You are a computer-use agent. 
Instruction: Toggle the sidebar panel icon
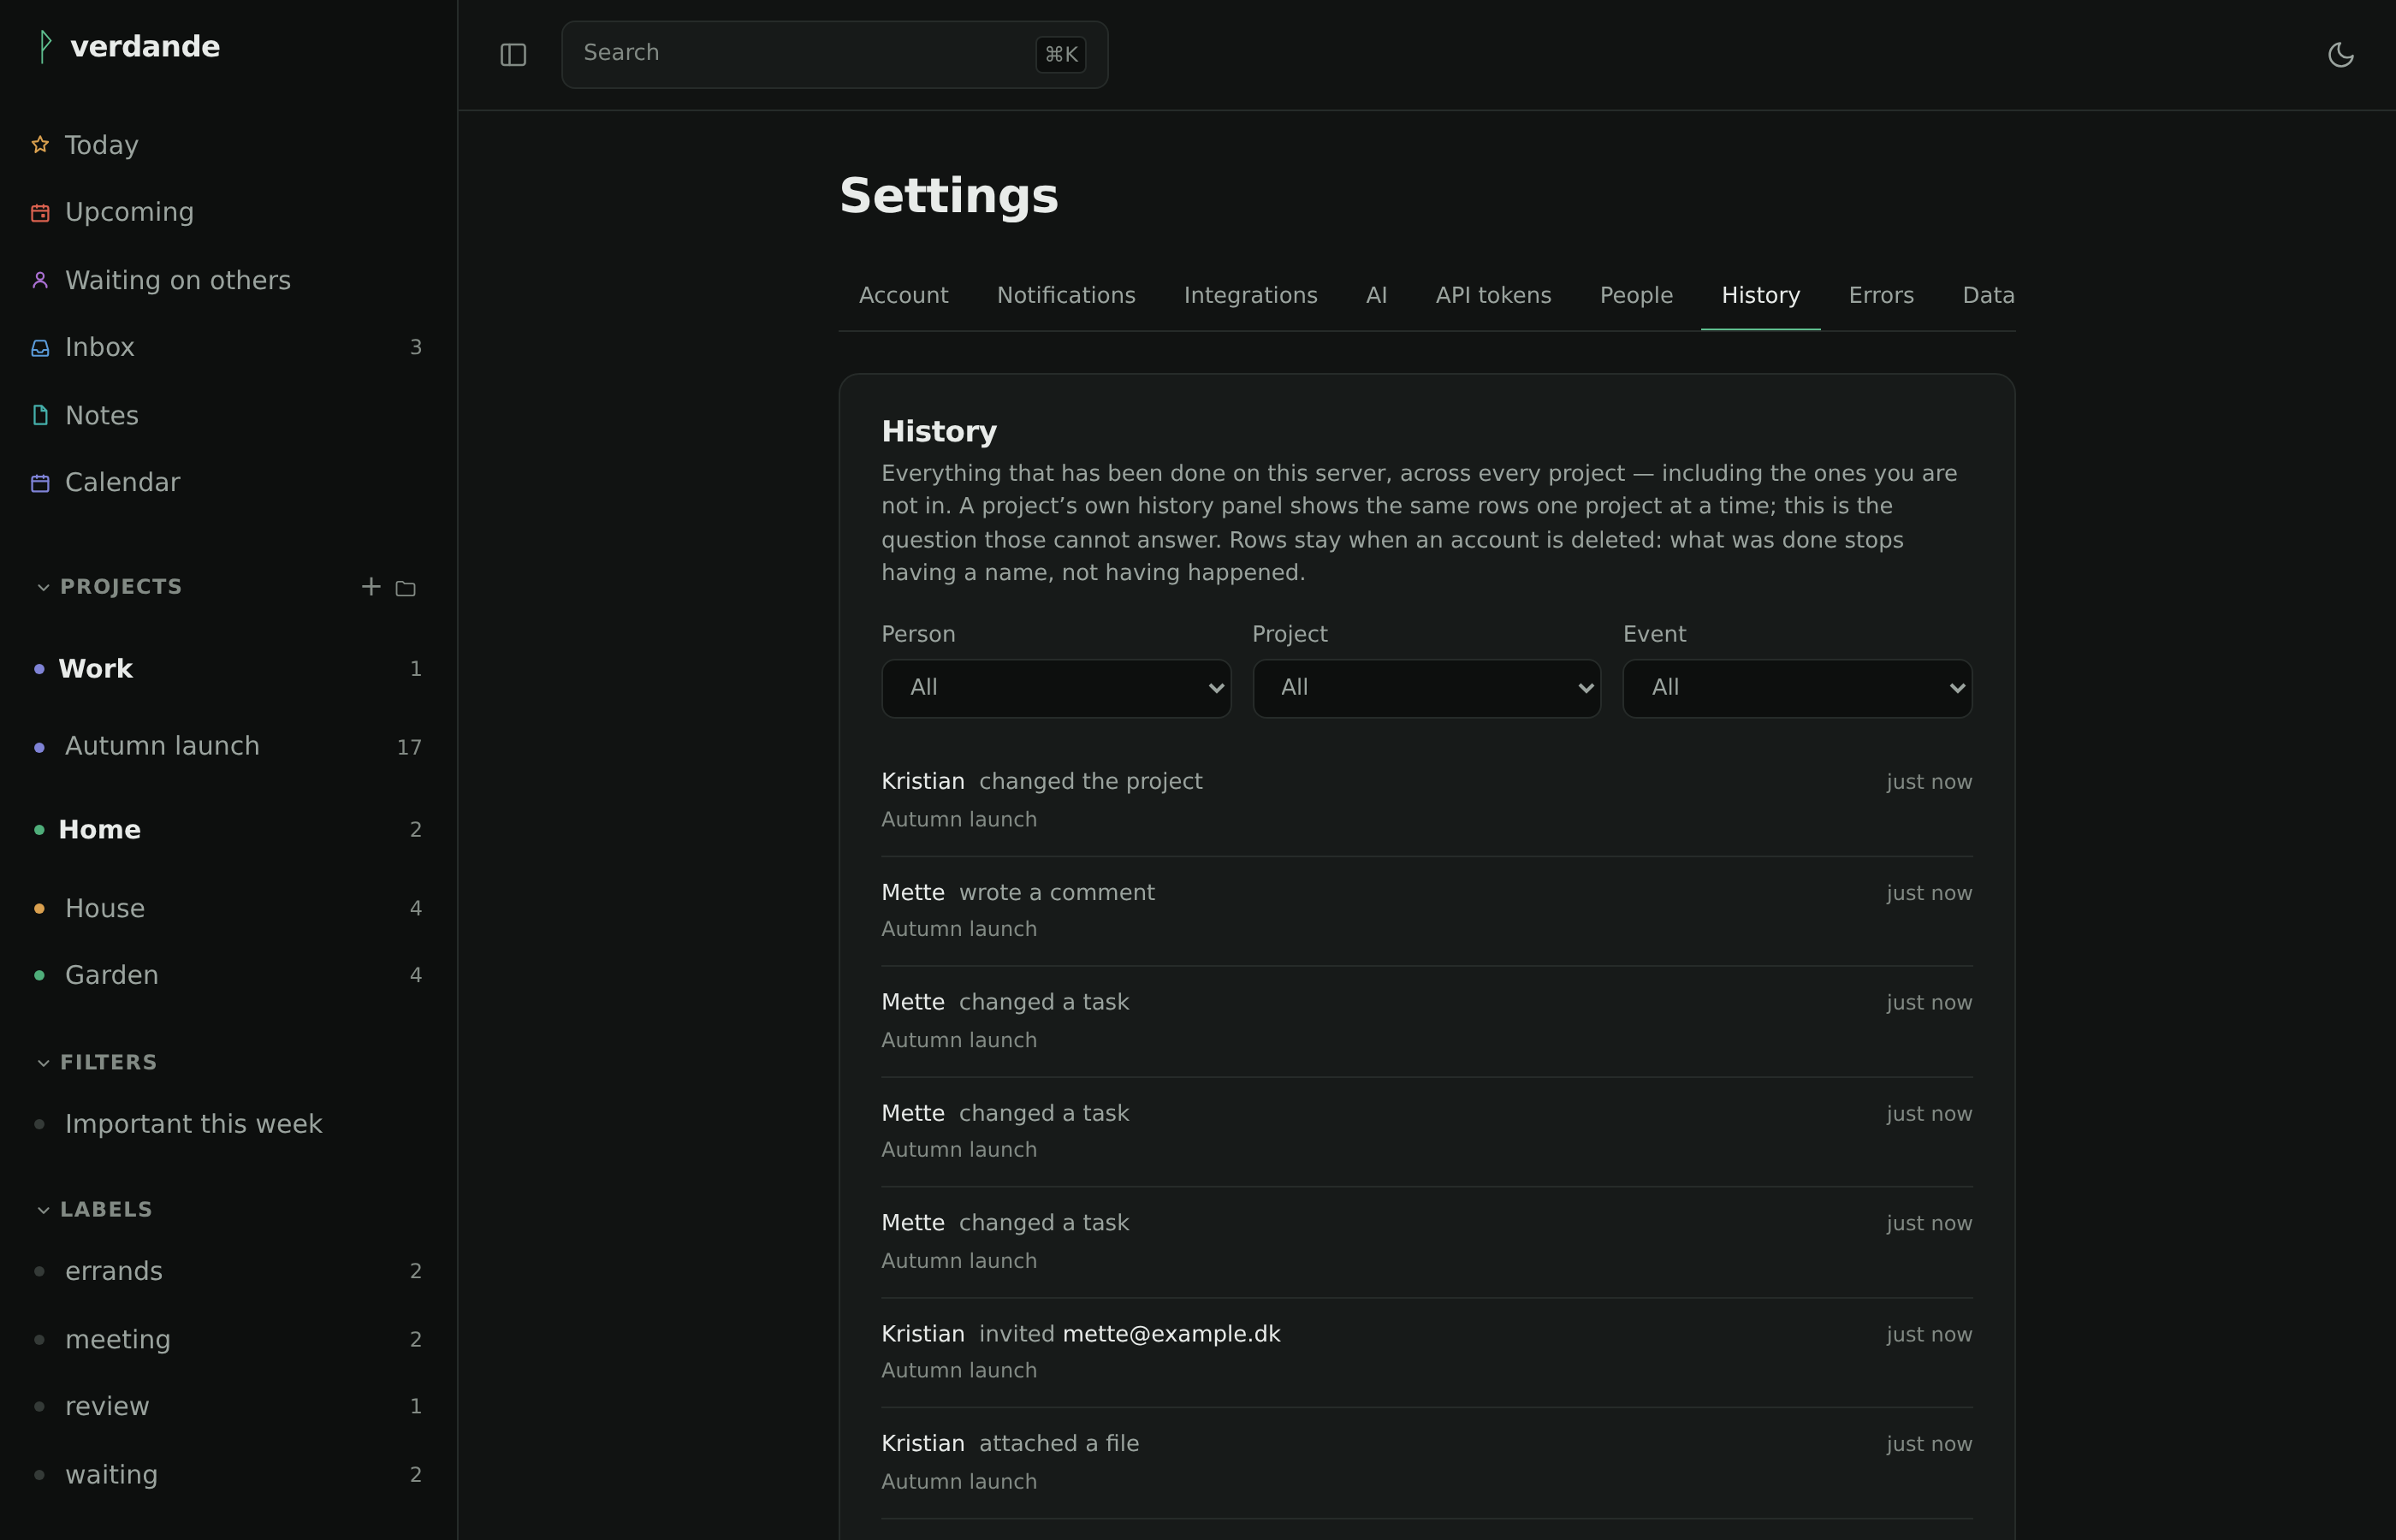(513, 55)
